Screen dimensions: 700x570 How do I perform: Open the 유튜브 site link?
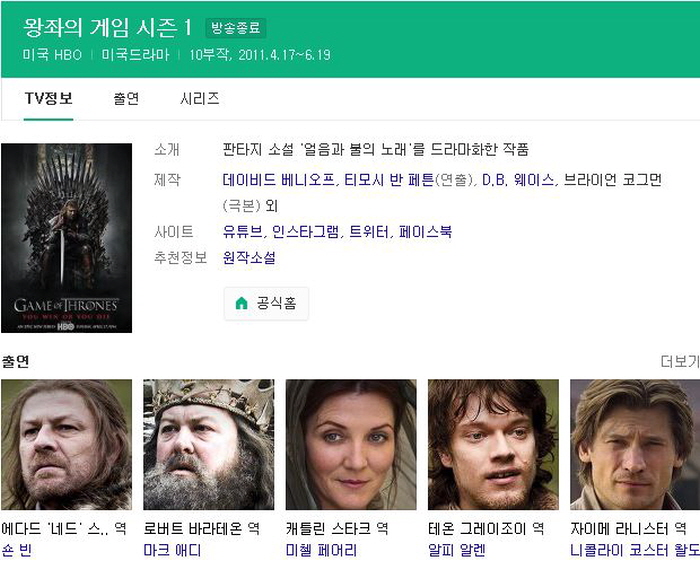243,232
